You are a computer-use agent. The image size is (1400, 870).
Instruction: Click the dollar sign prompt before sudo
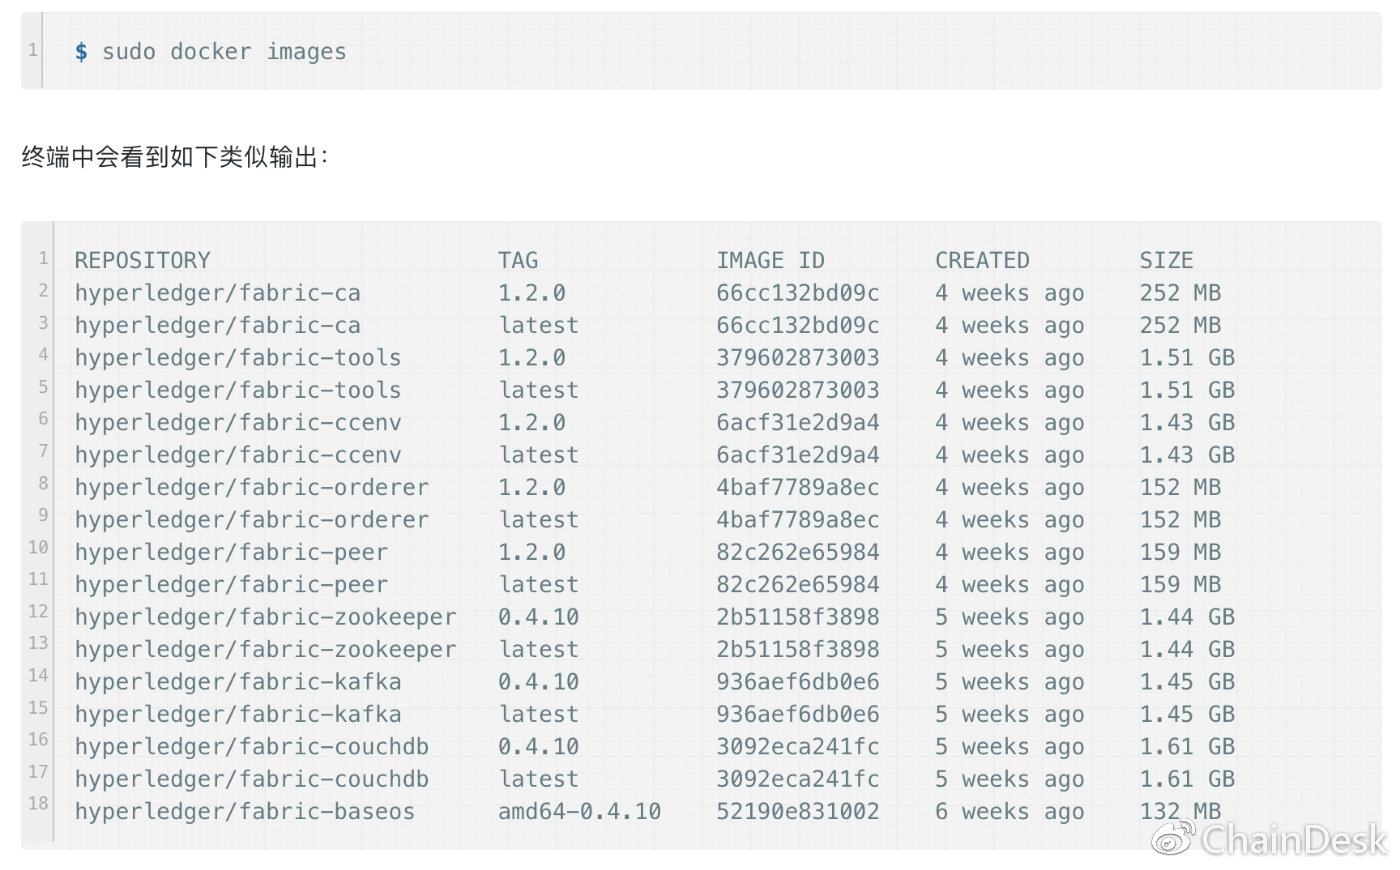coord(81,51)
